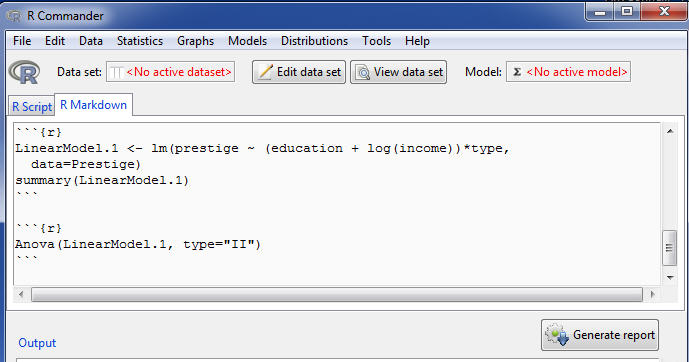689x362 pixels.
Task: Click the 'Data set:' label
Action: tap(80, 72)
